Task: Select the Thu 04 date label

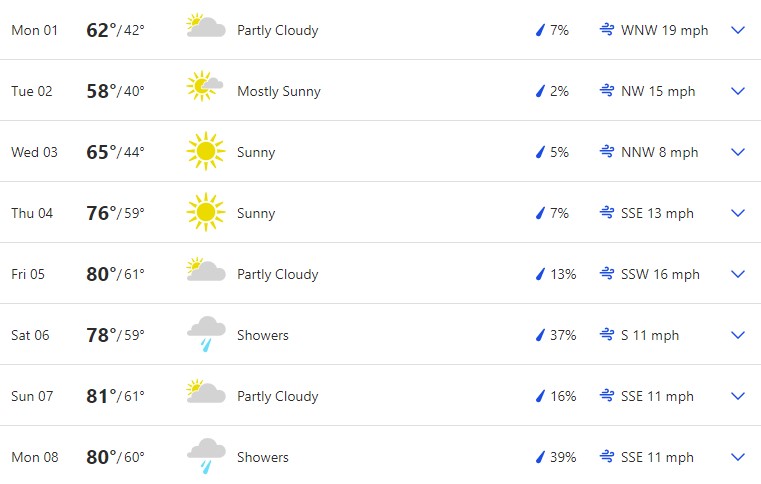Action: click(x=31, y=213)
